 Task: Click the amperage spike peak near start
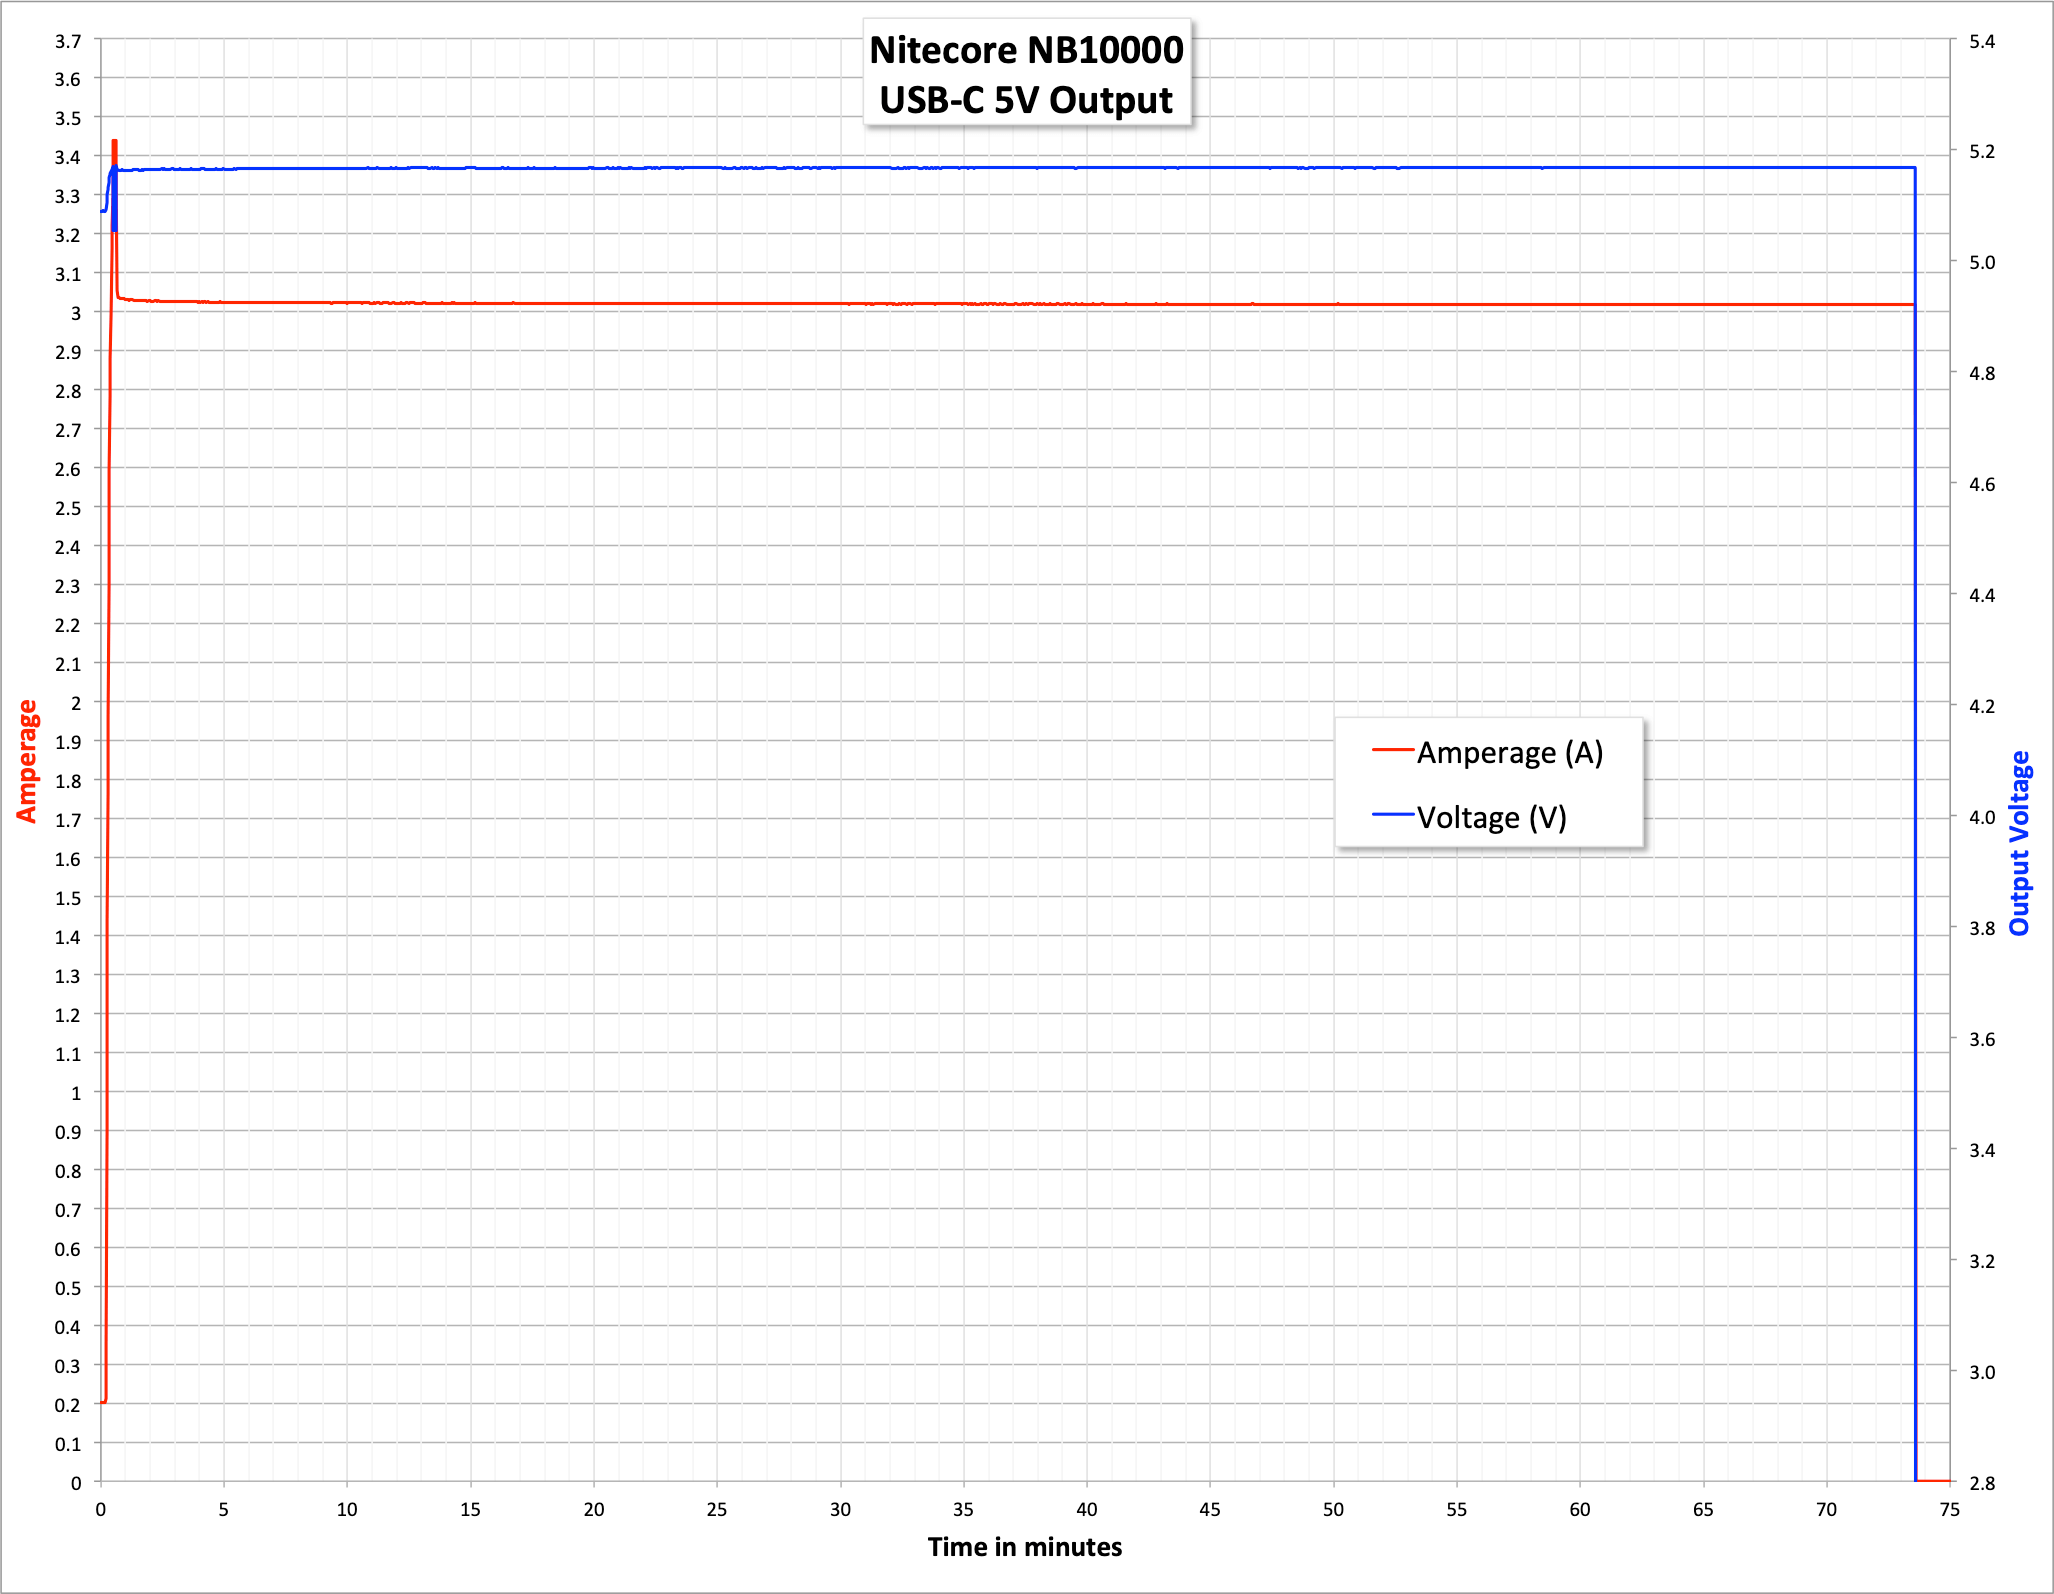point(115,143)
